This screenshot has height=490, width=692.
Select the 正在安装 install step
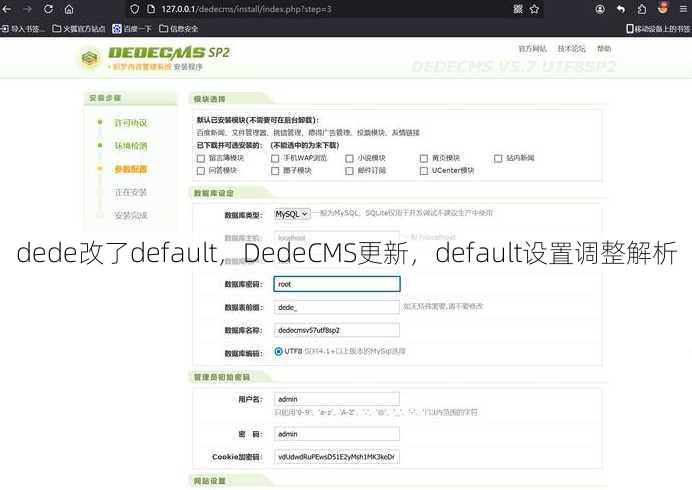point(131,192)
